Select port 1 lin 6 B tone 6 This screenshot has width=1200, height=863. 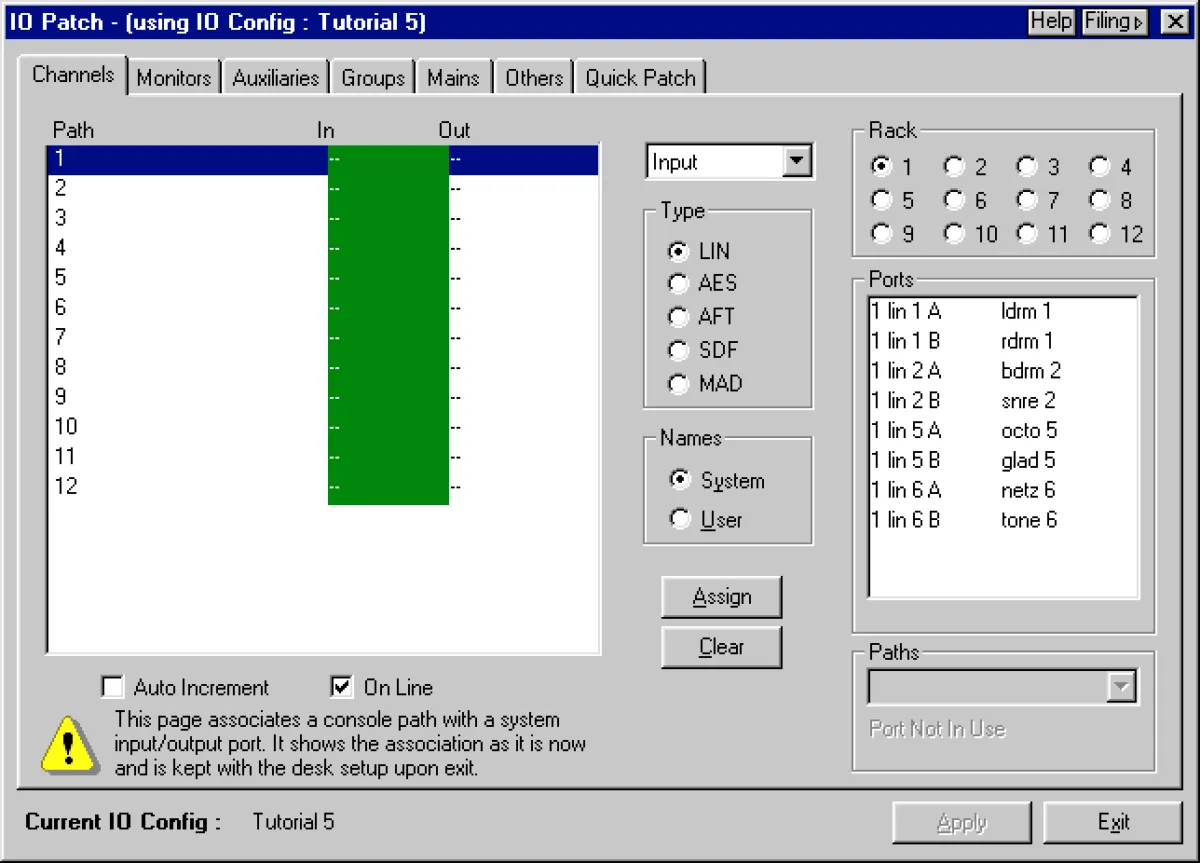[x=1002, y=520]
